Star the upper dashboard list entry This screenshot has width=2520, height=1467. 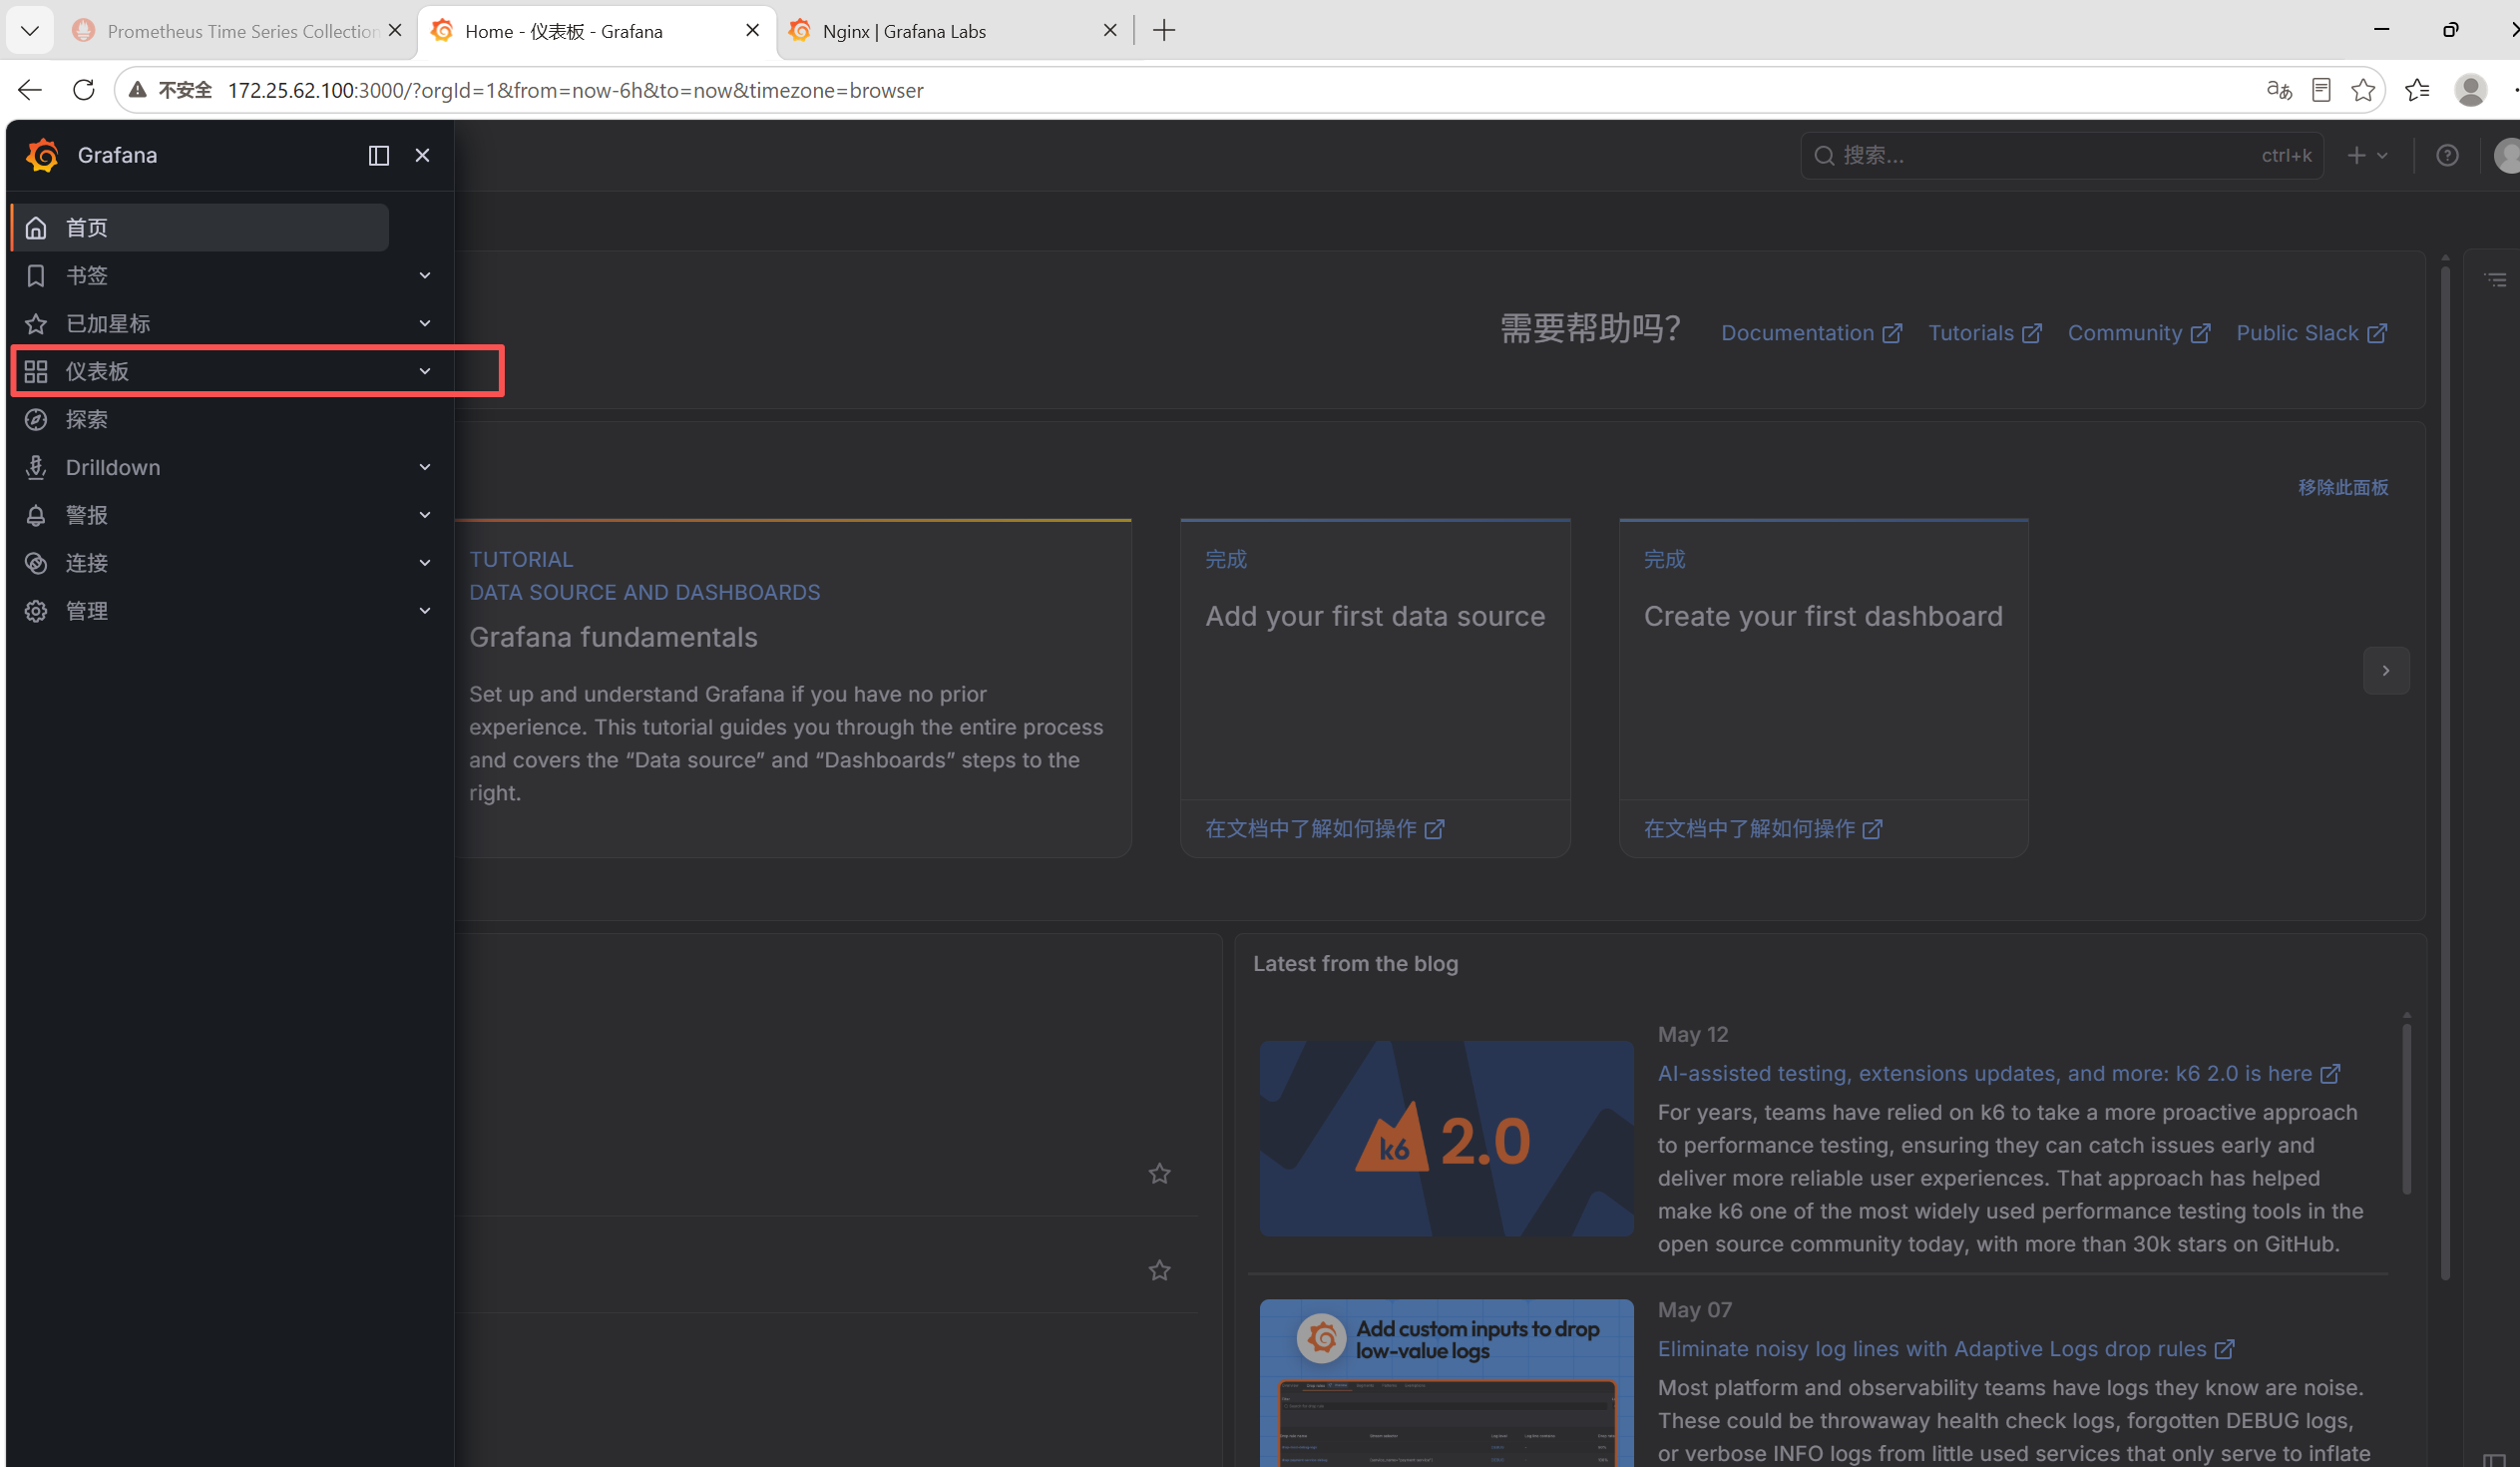(1159, 1173)
